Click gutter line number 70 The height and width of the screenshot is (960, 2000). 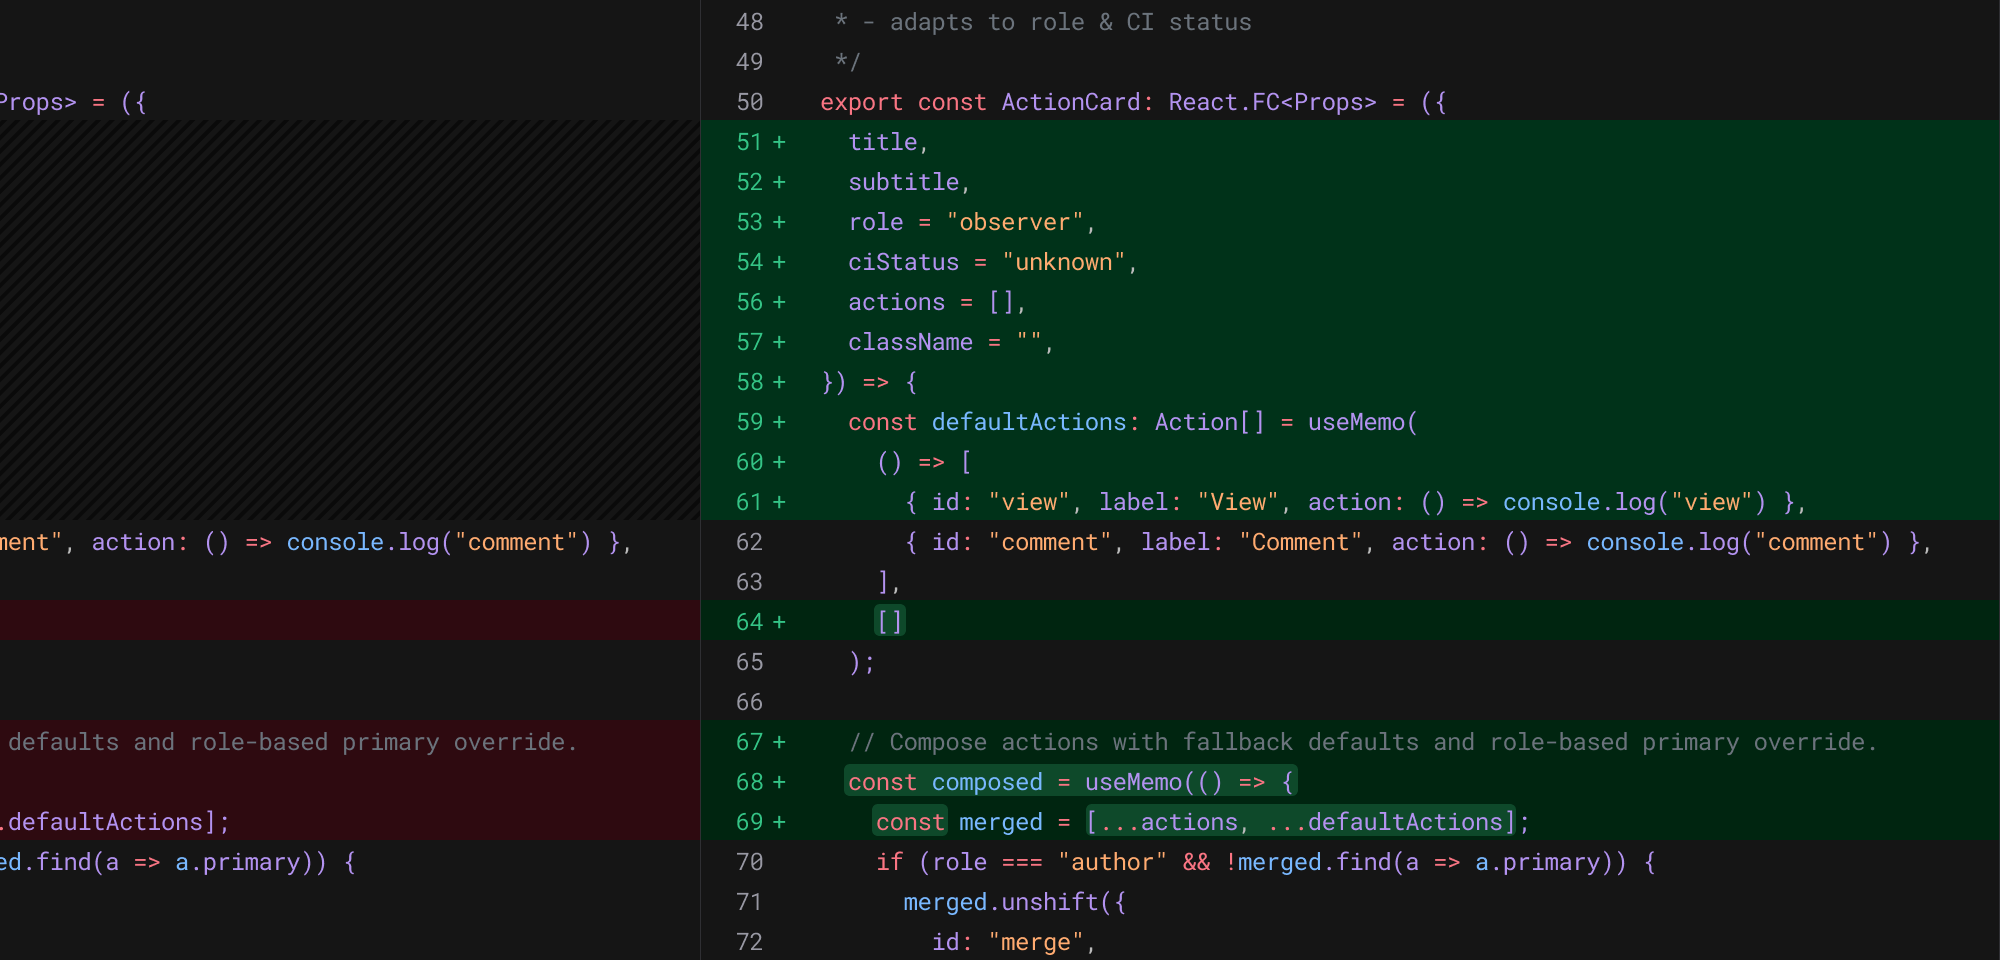(x=749, y=862)
